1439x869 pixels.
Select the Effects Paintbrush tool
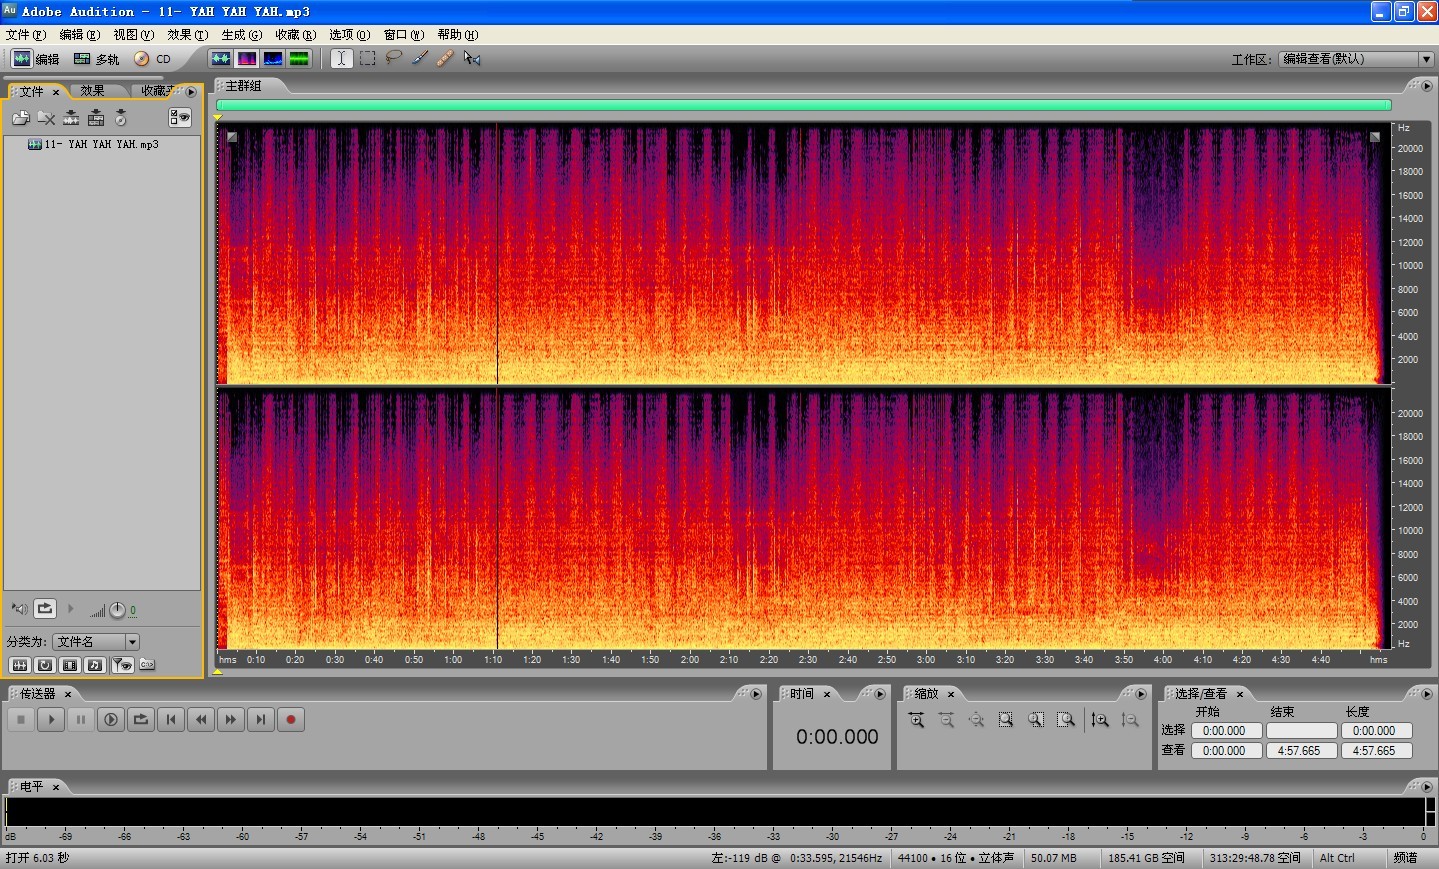[420, 59]
